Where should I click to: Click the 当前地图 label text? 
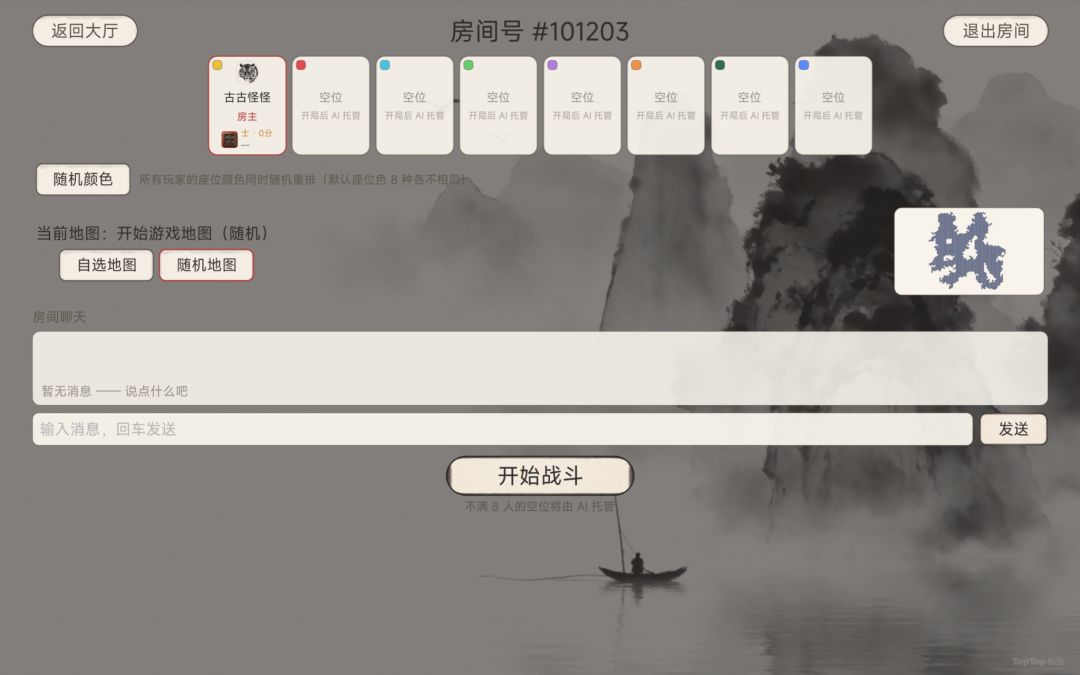point(152,233)
